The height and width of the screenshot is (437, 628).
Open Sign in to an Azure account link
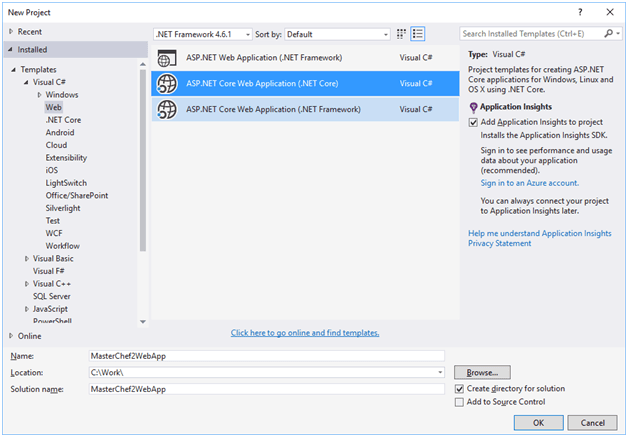(x=529, y=183)
